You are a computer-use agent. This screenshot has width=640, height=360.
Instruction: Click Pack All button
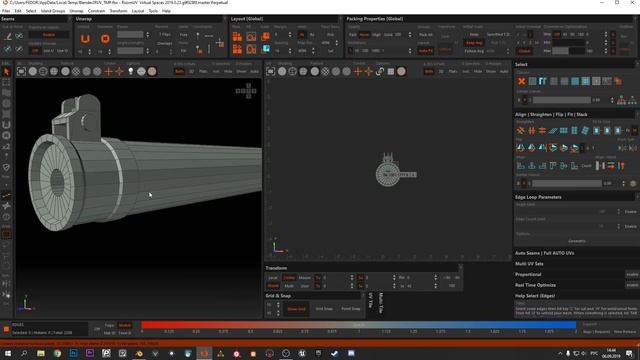tap(426, 35)
